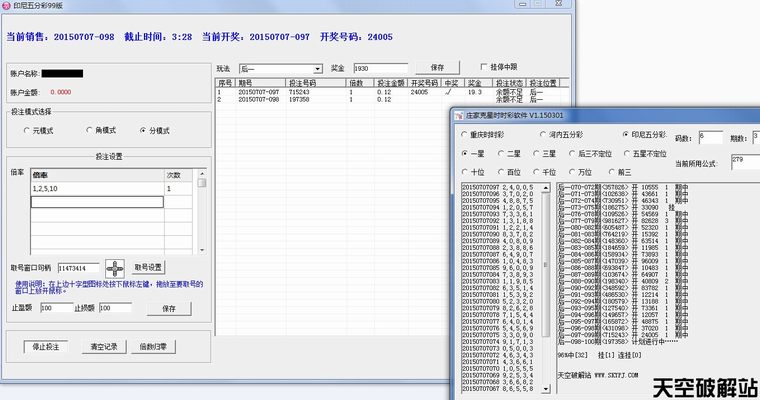Click the 倍率 table scrollbar up arrow
The image size is (760, 400).
(201, 175)
